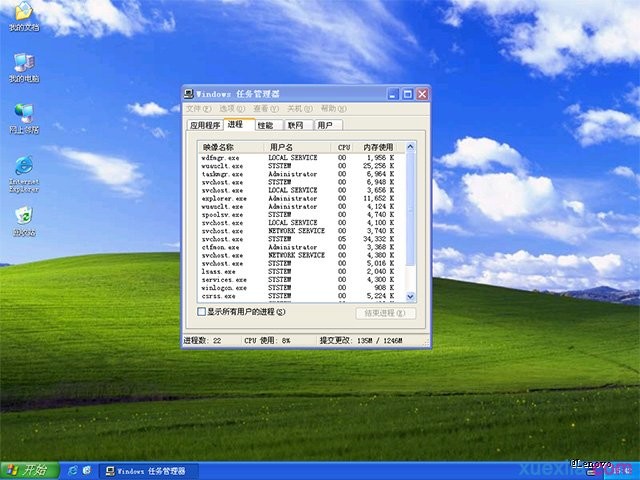Click the CPU 使用 status bar entry
This screenshot has height=480, width=640.
pos(267,340)
